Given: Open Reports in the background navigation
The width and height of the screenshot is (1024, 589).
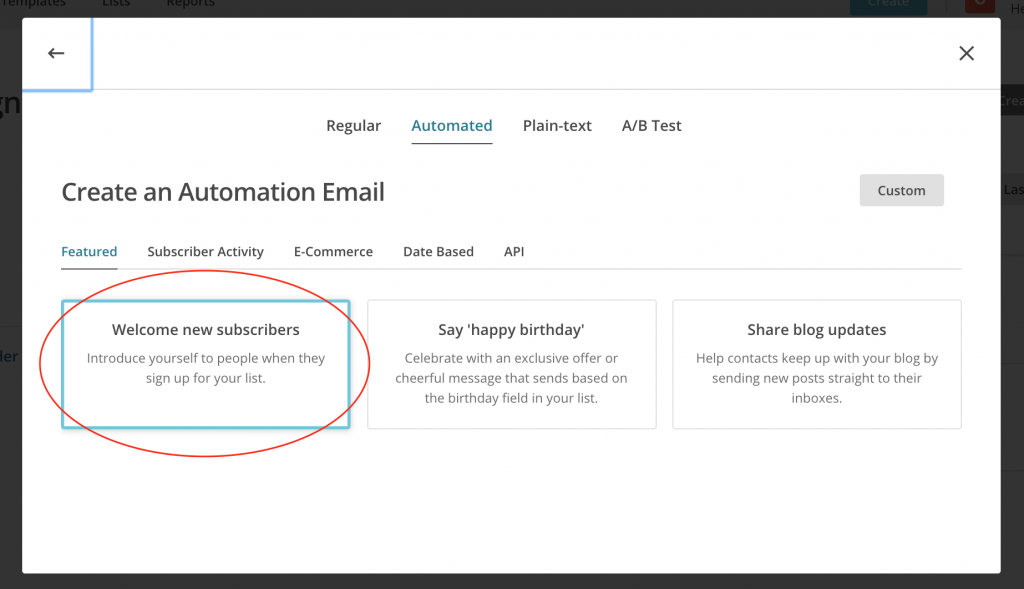Looking at the screenshot, I should (190, 4).
